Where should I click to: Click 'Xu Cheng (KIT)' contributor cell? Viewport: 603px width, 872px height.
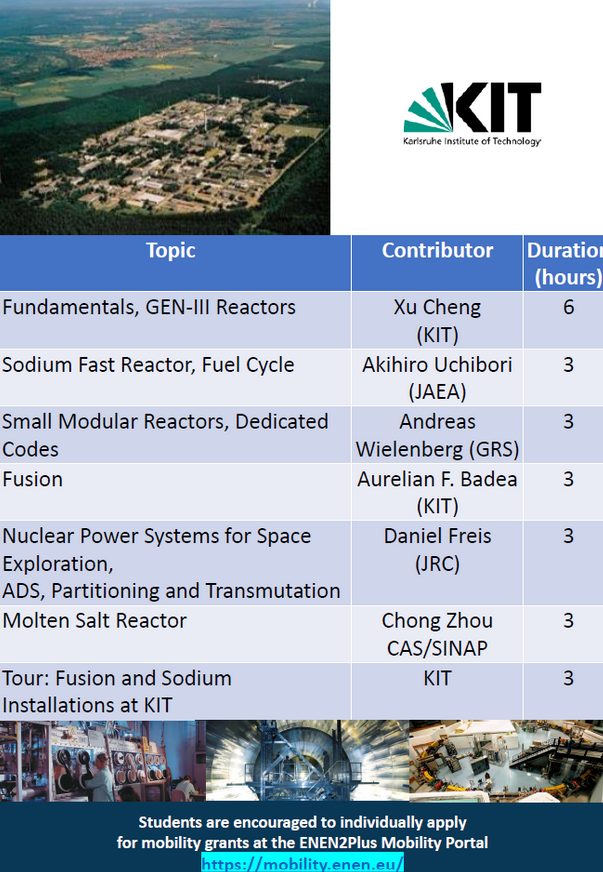point(437,320)
